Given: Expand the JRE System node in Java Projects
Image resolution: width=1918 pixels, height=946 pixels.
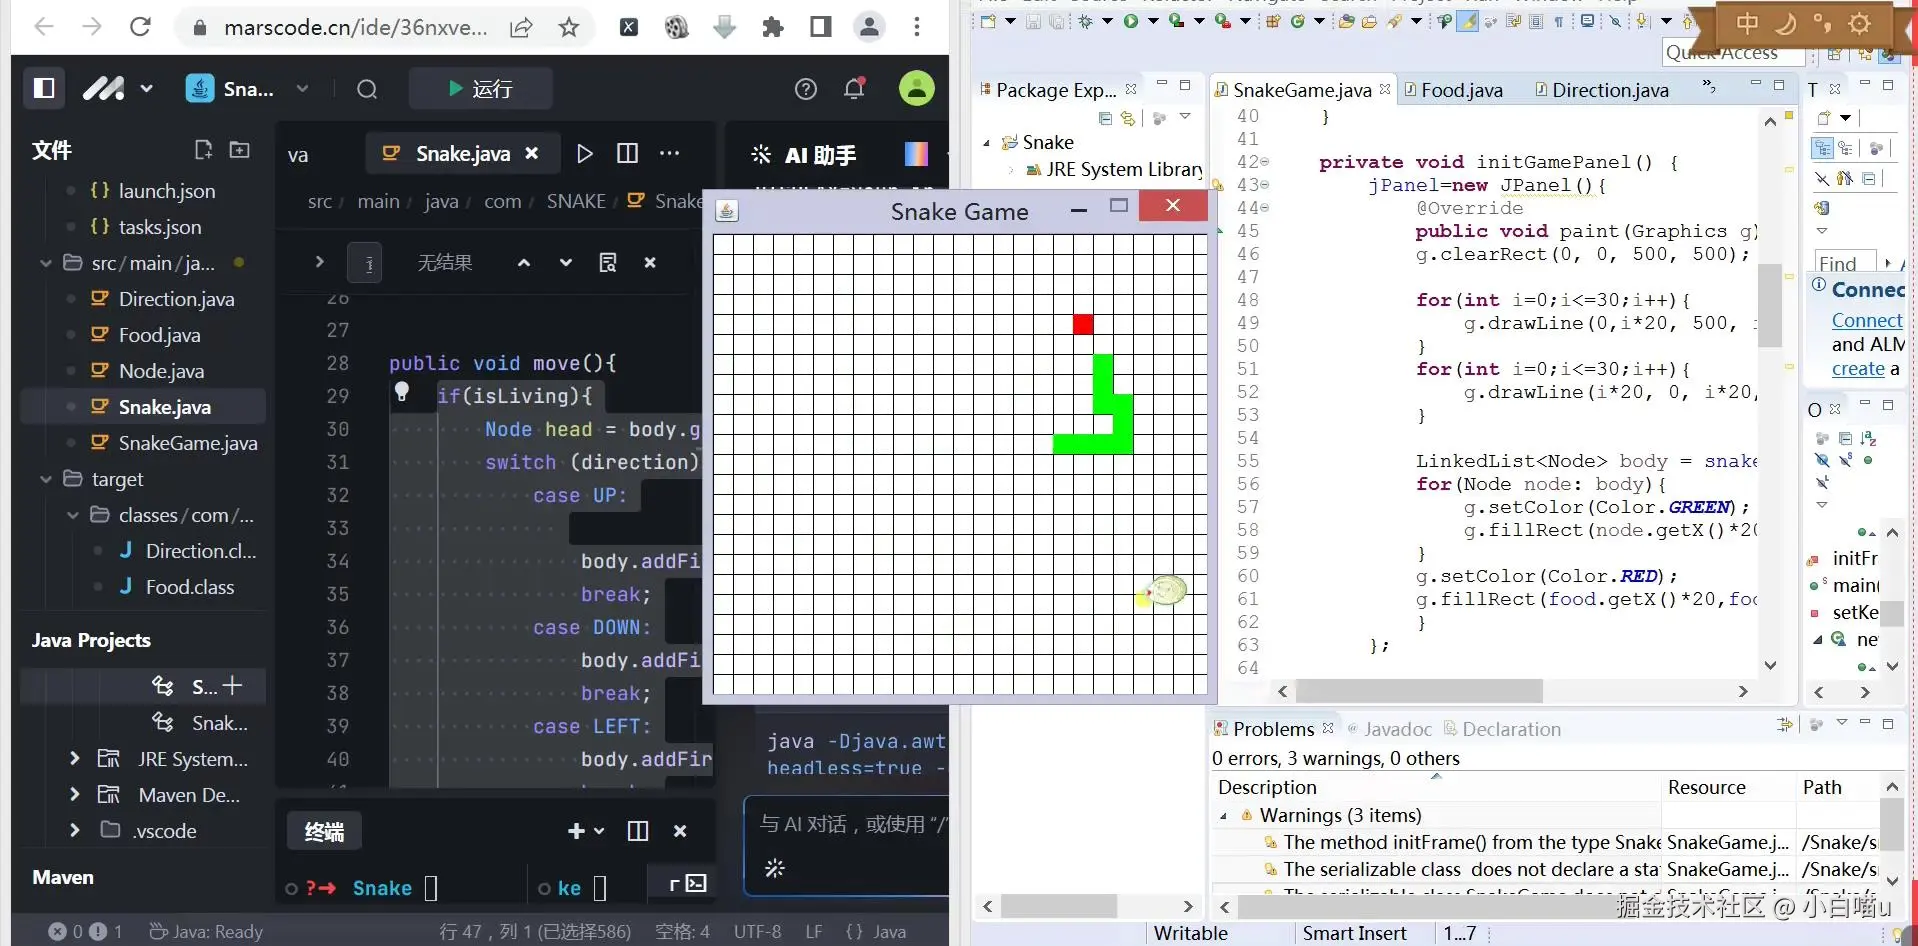Looking at the screenshot, I should pos(74,759).
